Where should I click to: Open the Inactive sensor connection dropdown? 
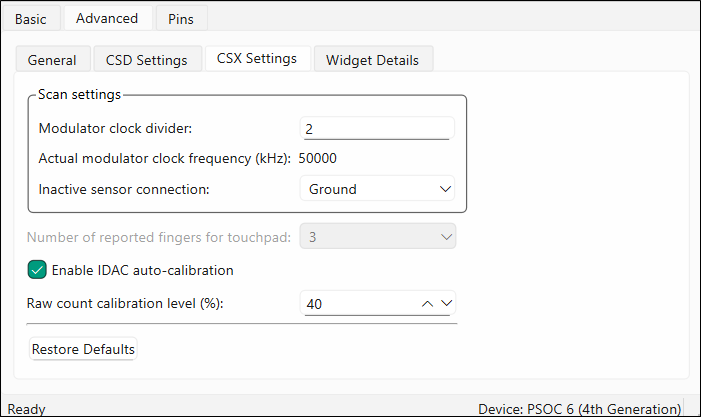376,188
